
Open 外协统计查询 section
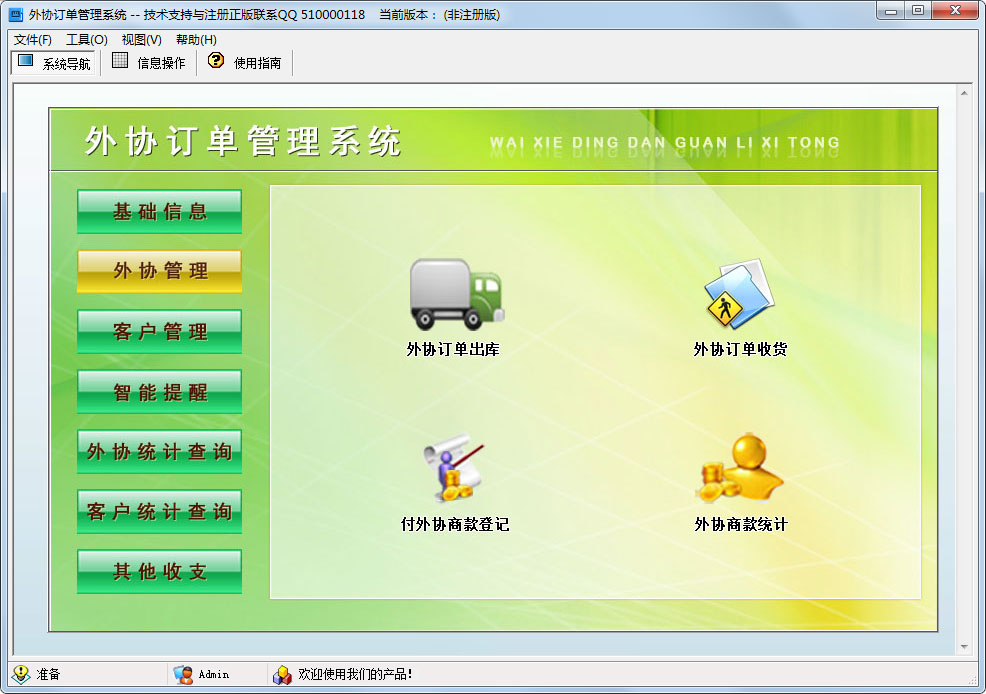tap(160, 452)
